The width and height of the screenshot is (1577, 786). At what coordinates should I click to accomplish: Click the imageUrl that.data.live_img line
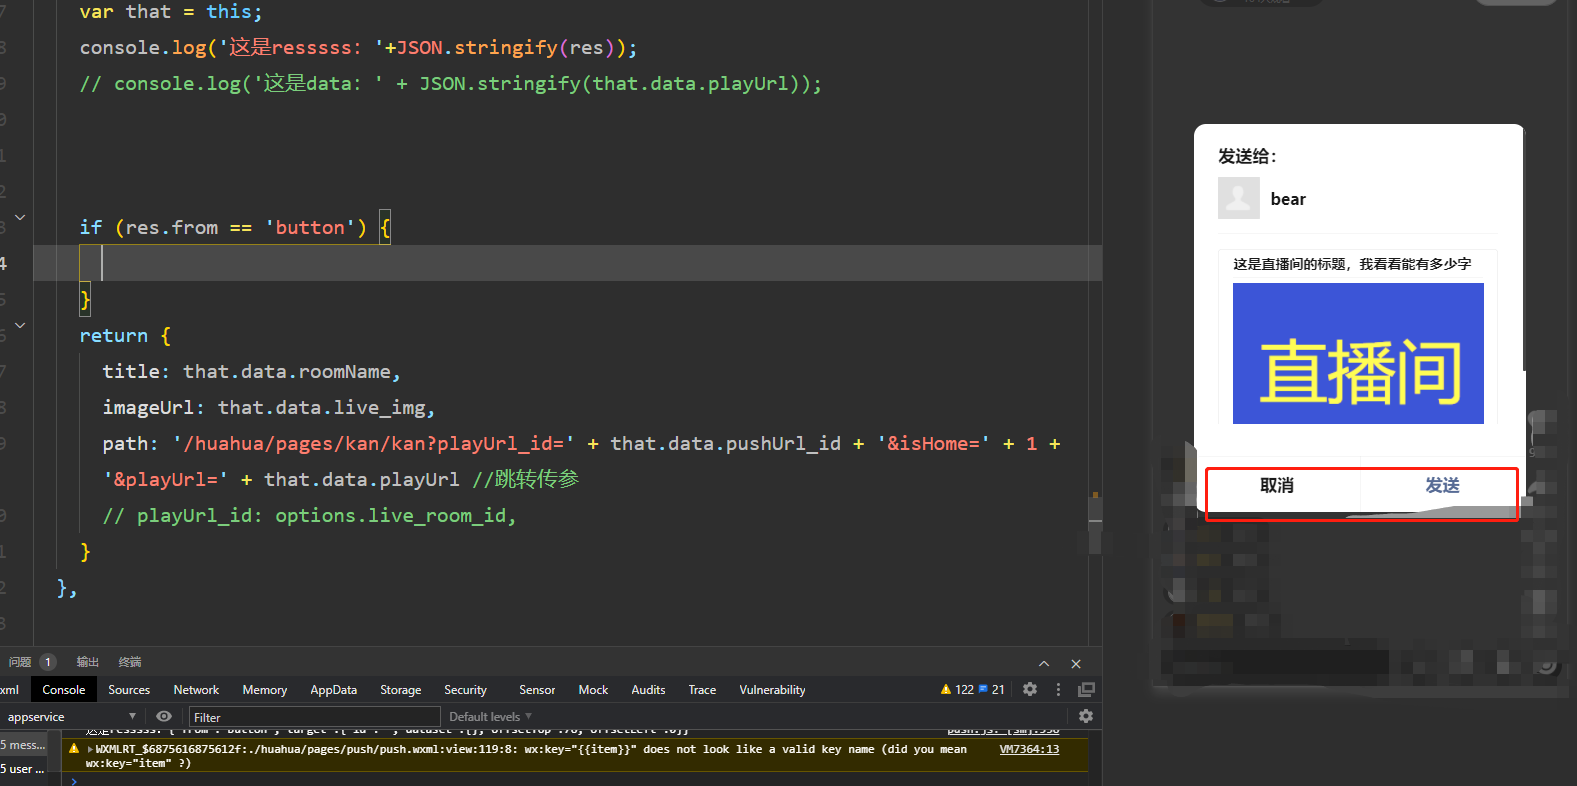(x=268, y=408)
